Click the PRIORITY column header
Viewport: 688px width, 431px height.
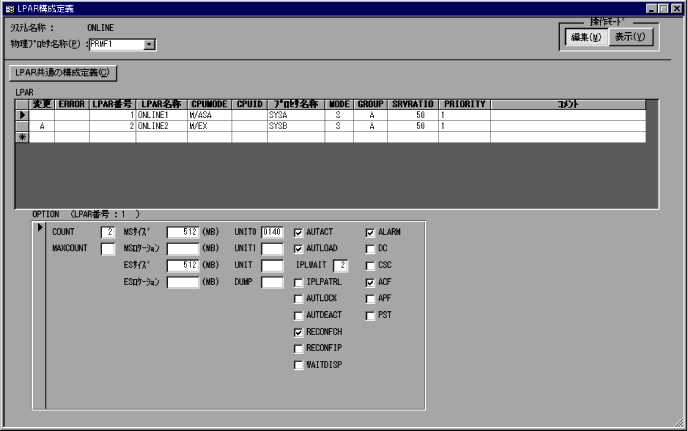pyautogui.click(x=465, y=104)
